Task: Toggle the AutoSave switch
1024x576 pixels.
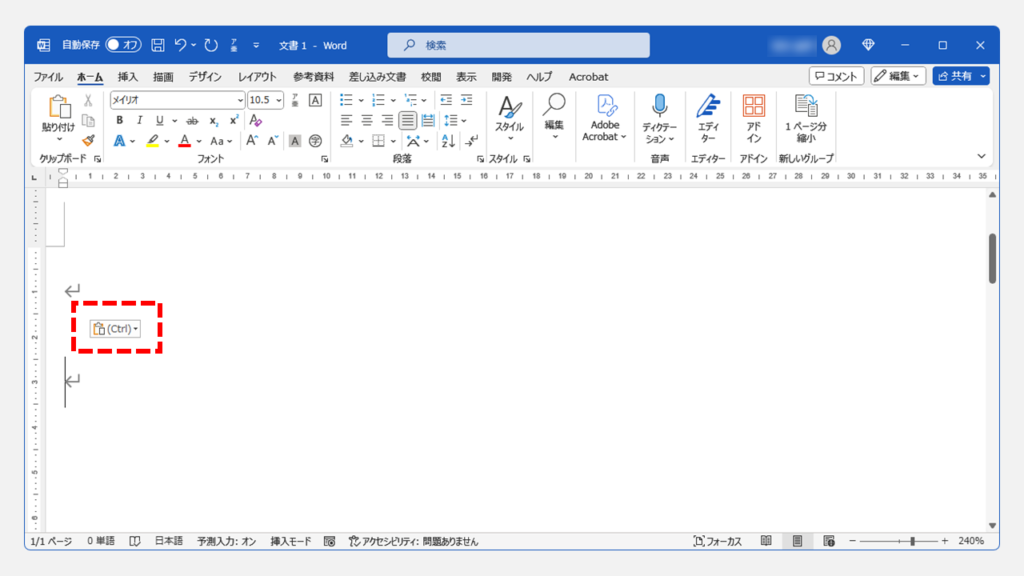Action: [x=124, y=45]
